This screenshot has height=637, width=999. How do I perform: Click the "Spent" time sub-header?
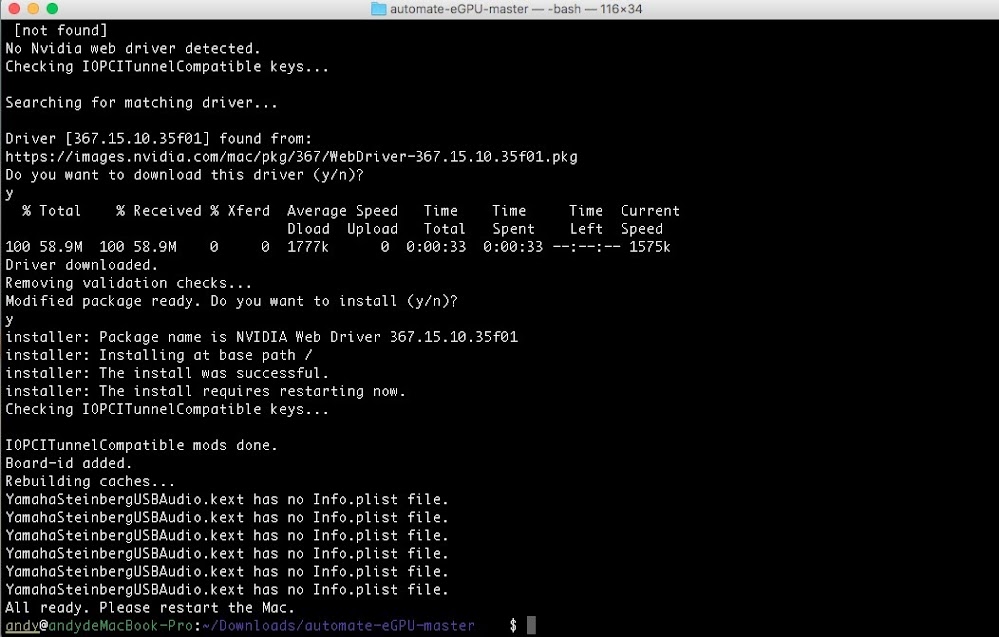pyautogui.click(x=514, y=229)
